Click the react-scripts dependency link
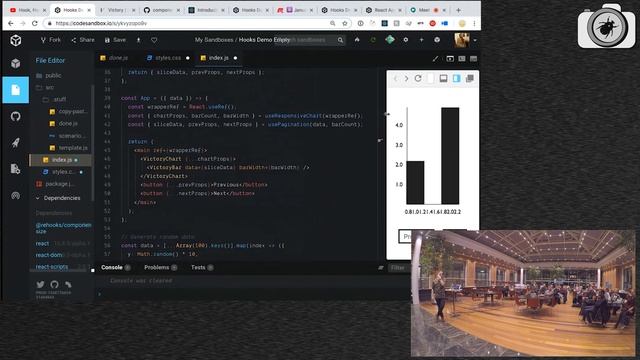Image resolution: width=640 pixels, height=360 pixels. click(x=52, y=267)
